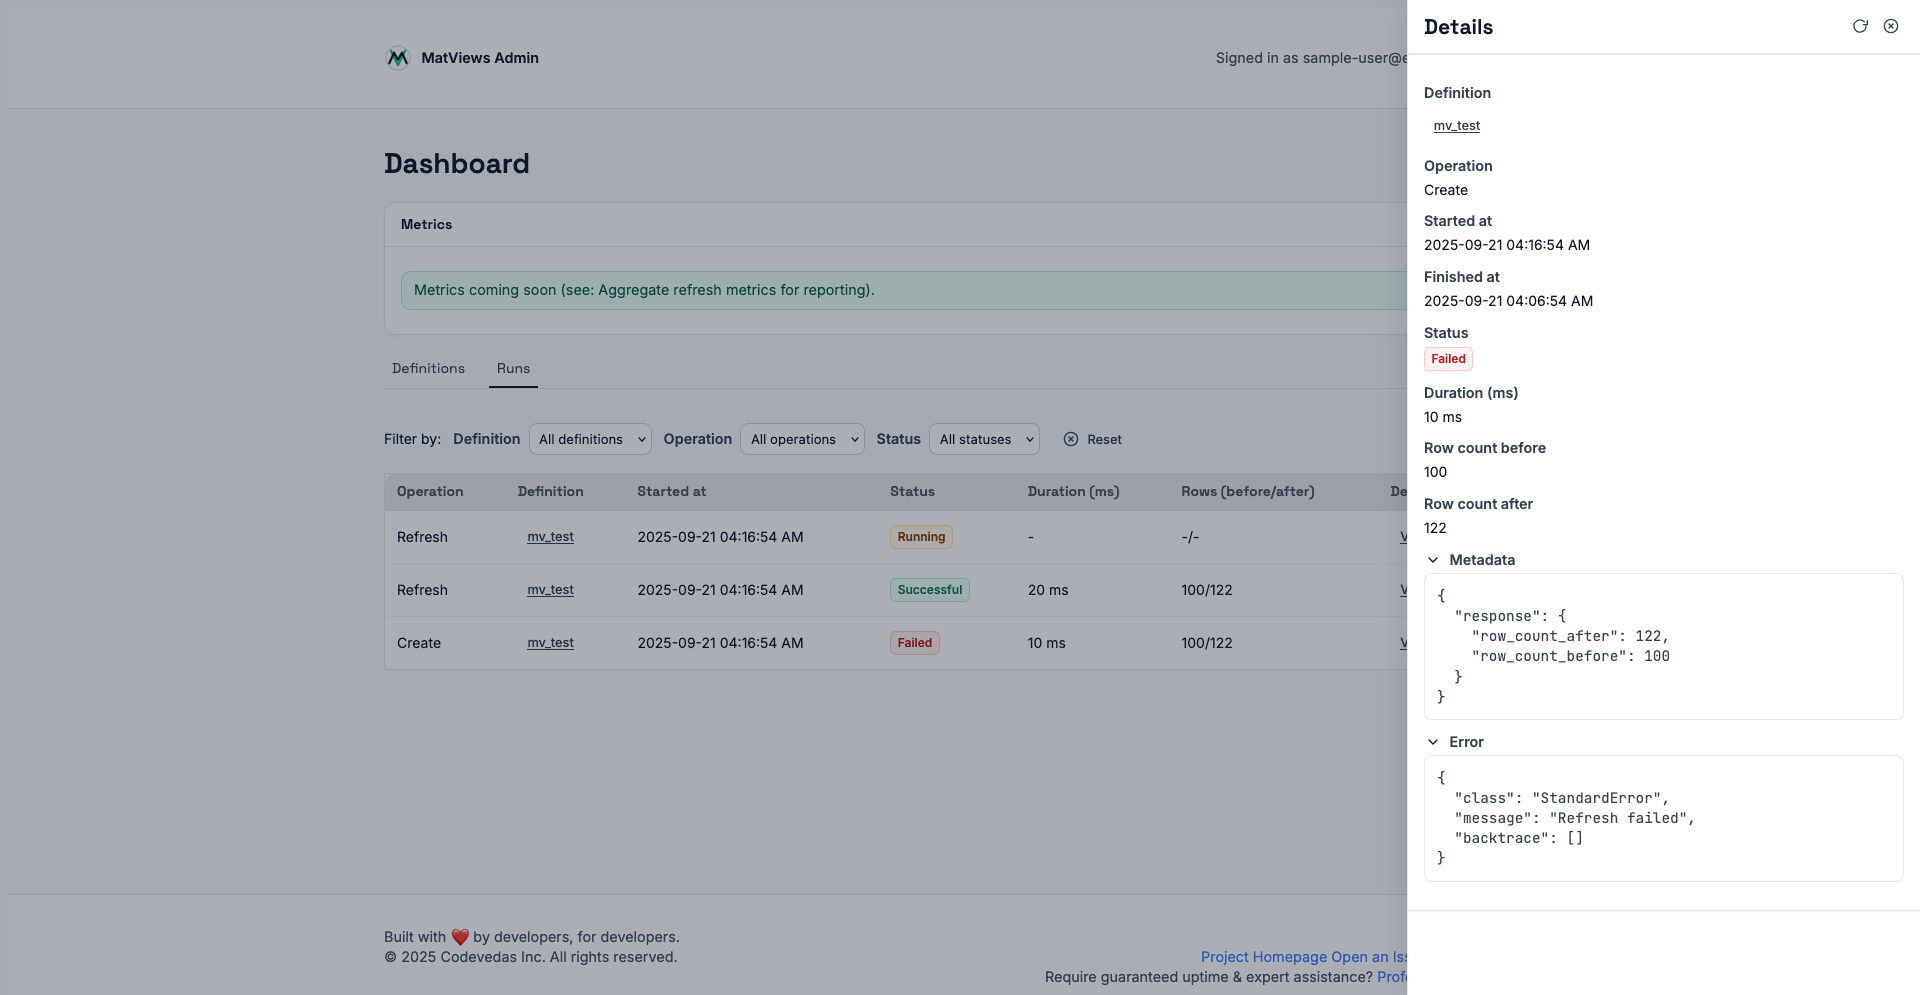The image size is (1920, 995).
Task: Select the Runs tab
Action: point(513,369)
